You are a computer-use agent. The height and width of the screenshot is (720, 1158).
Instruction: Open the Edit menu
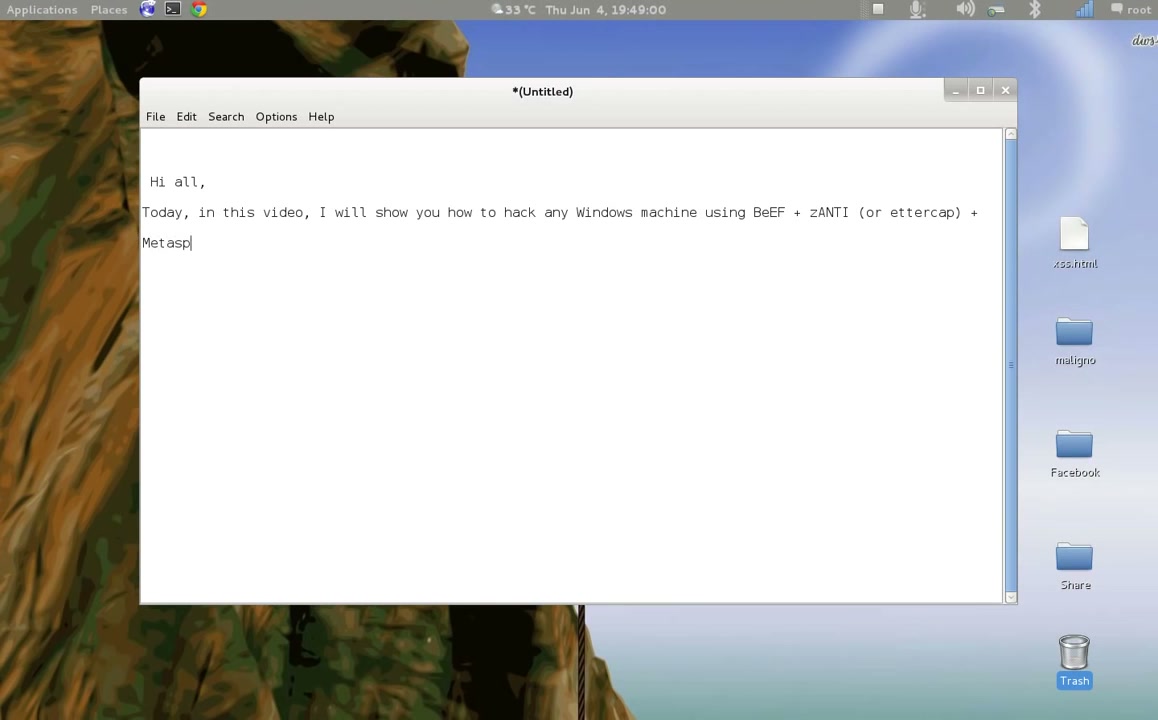click(x=186, y=117)
